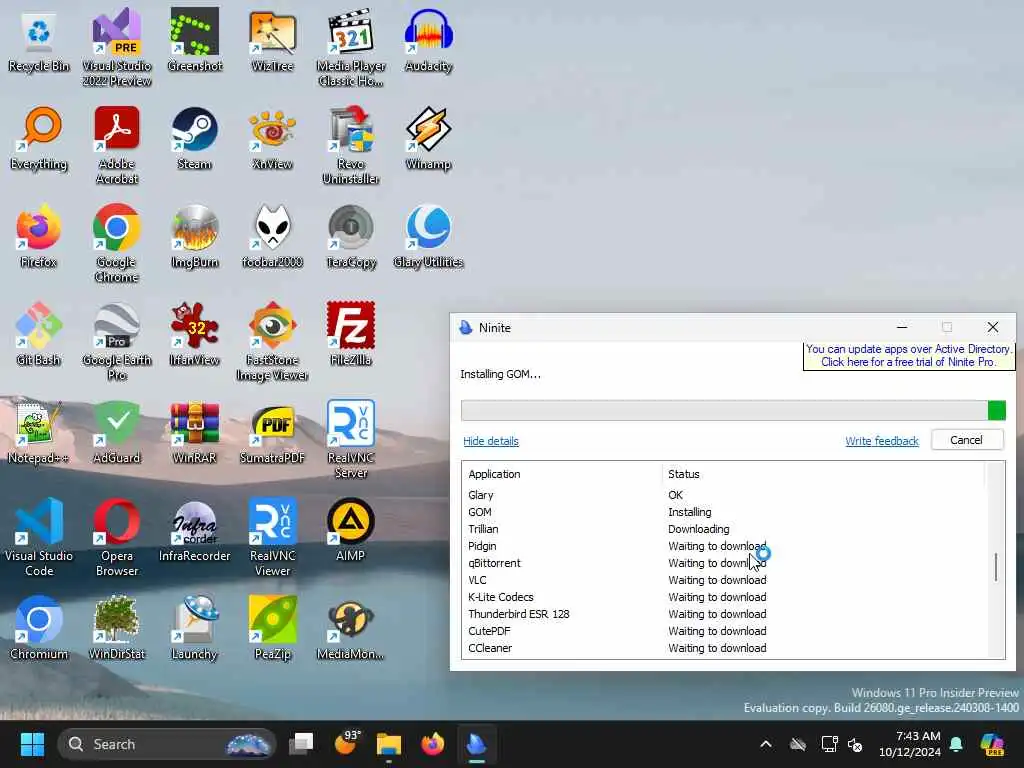Open the Windows Start menu

coord(32,744)
